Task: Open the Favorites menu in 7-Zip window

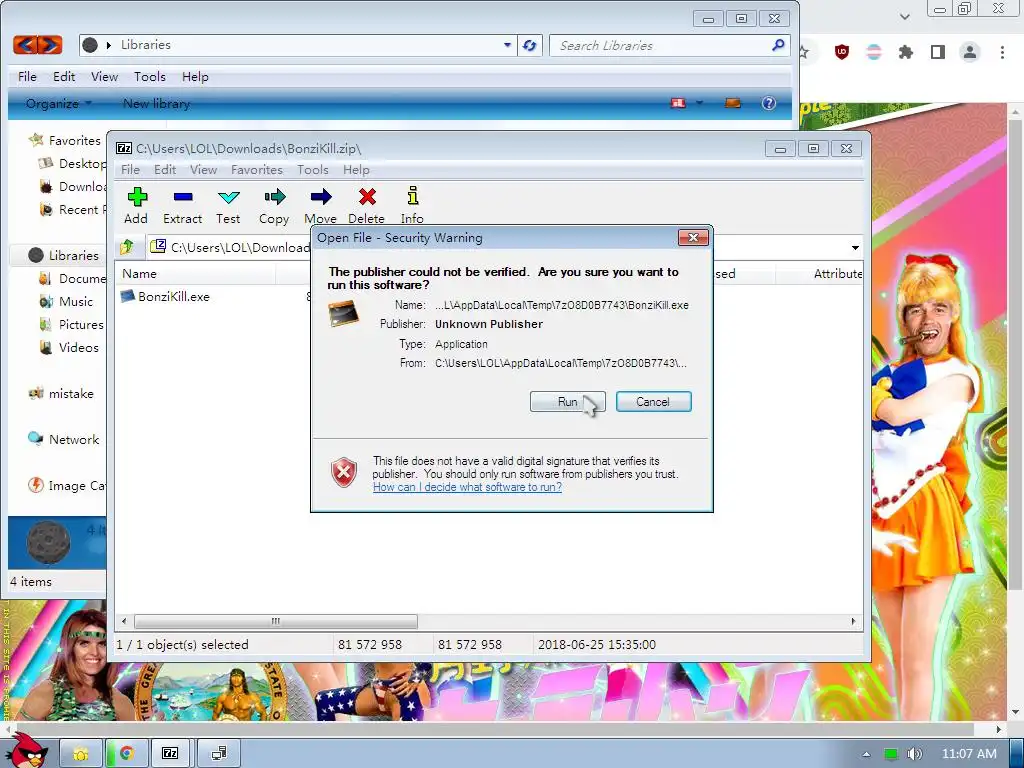Action: pyautogui.click(x=257, y=169)
